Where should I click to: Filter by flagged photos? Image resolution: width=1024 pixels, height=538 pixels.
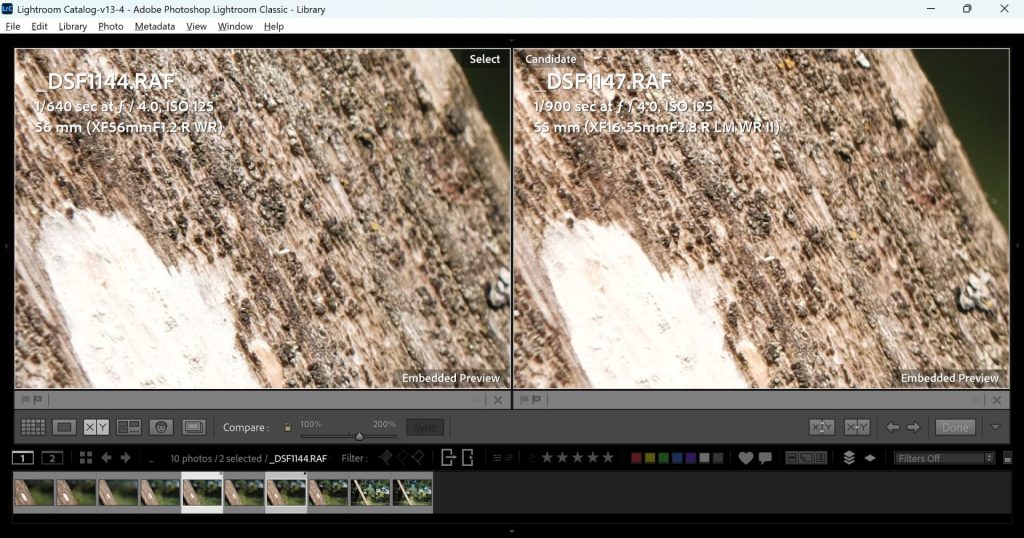386,458
